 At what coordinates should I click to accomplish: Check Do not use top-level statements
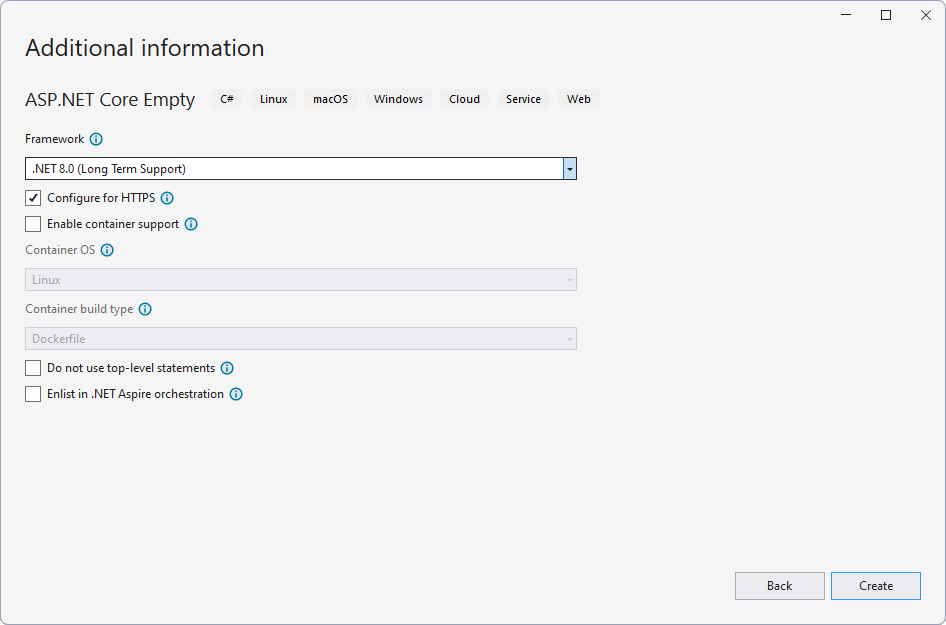33,368
